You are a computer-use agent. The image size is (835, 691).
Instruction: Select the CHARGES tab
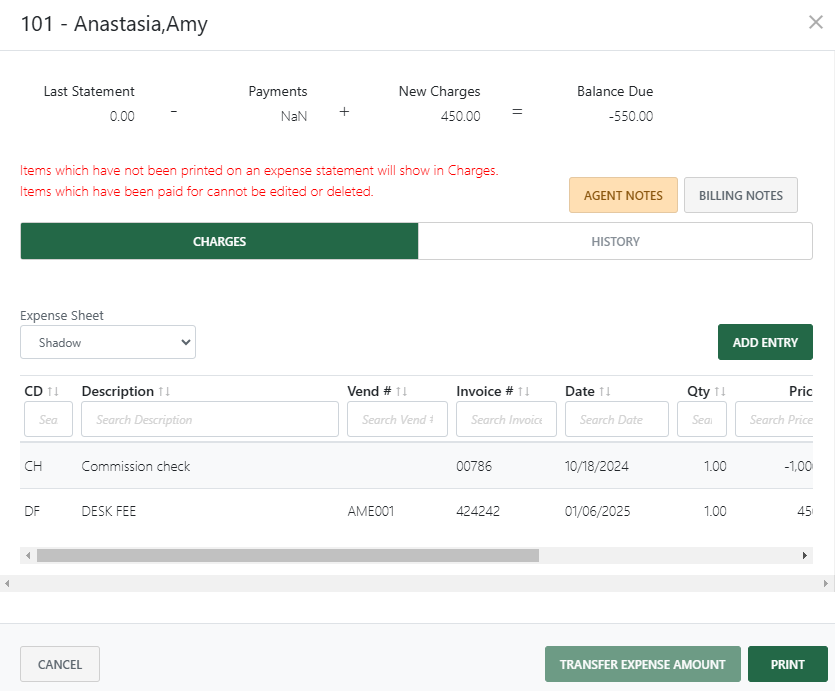219,241
